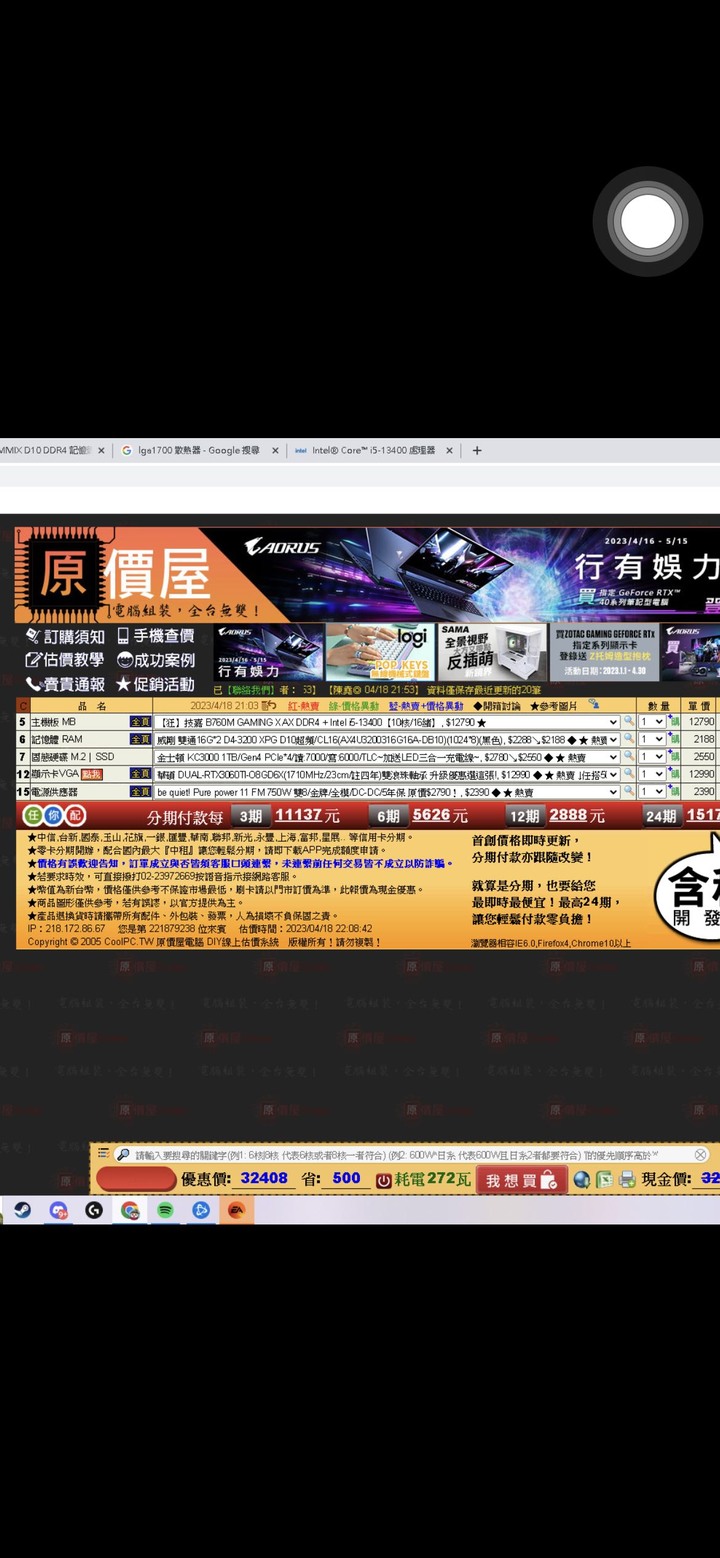Open the Steam taskbar icon
Viewport: 720px width, 1558px height.
pyautogui.click(x=21, y=1210)
